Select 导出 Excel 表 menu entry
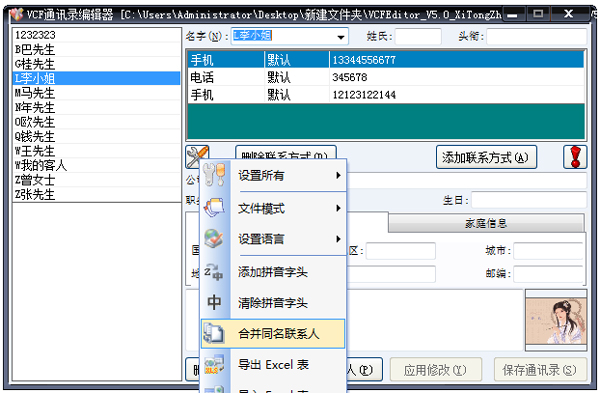The width and height of the screenshot is (600, 393). (x=273, y=365)
